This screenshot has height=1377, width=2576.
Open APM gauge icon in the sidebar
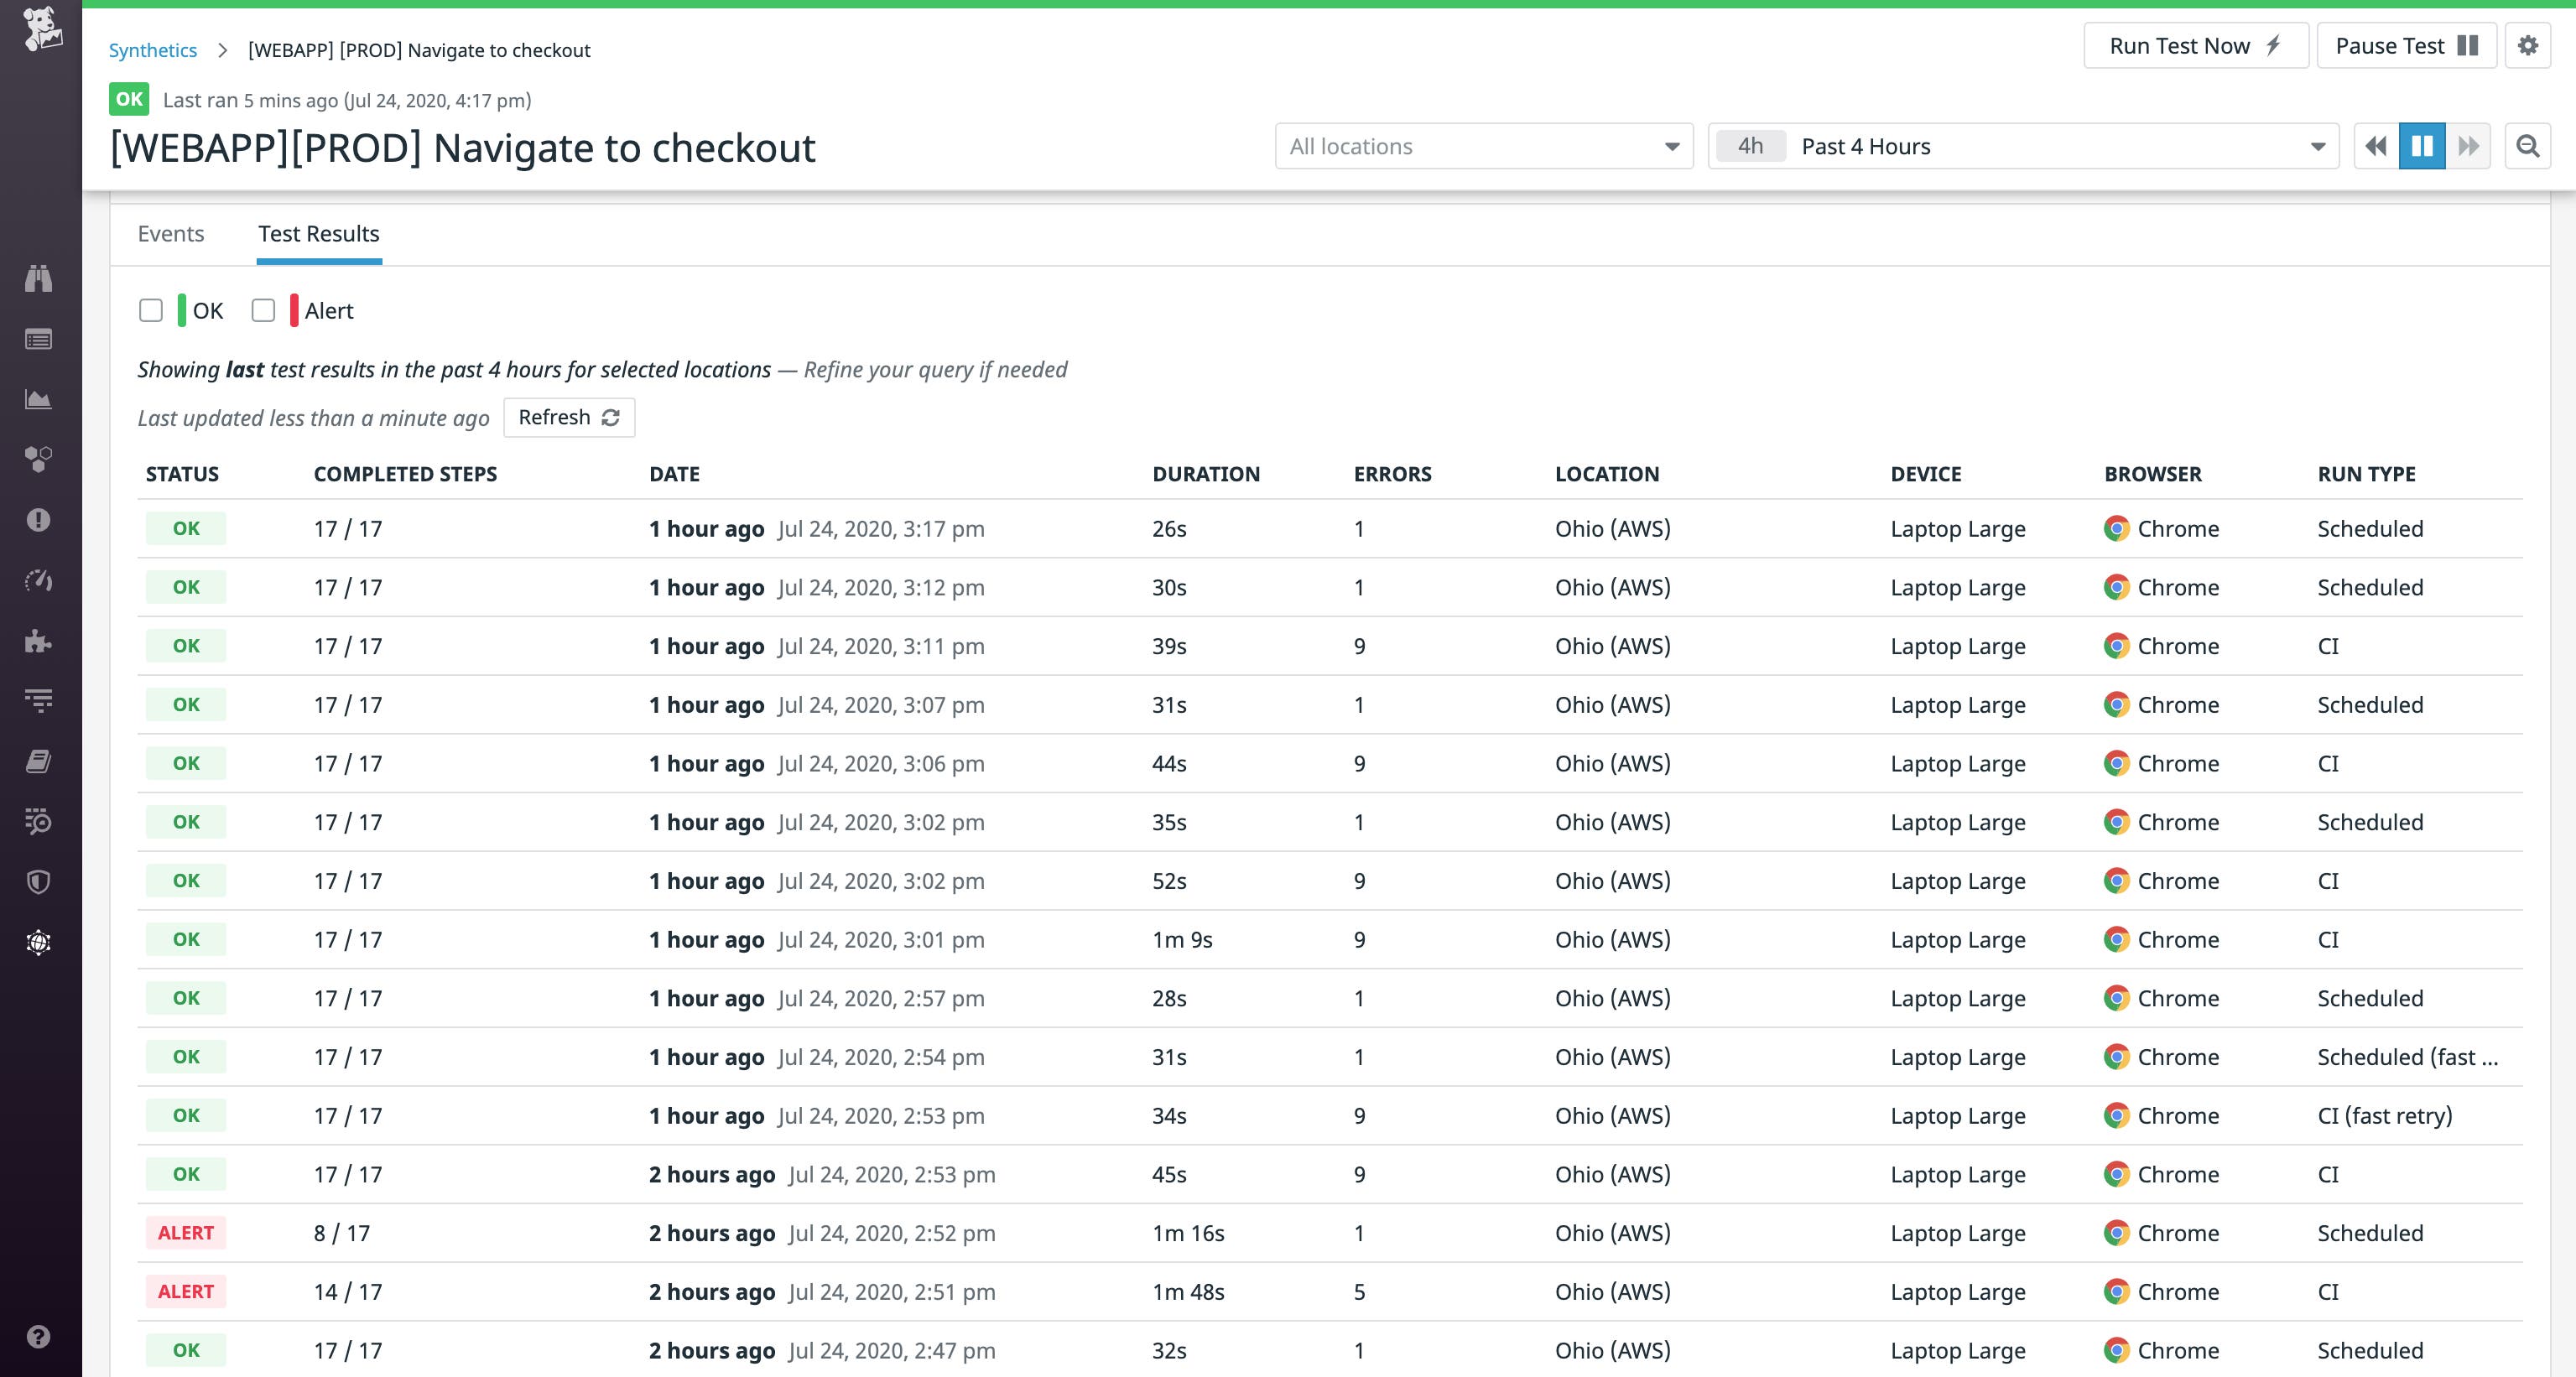[39, 580]
